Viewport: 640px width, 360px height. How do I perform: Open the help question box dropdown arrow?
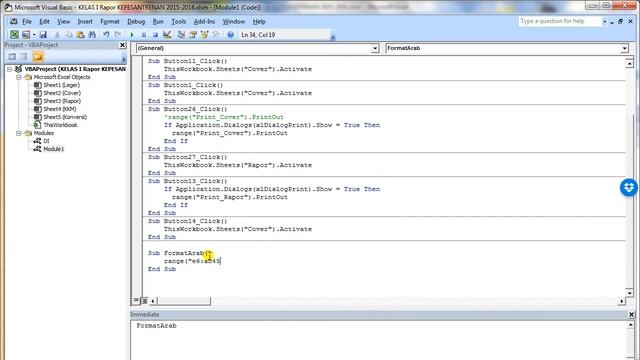604,21
